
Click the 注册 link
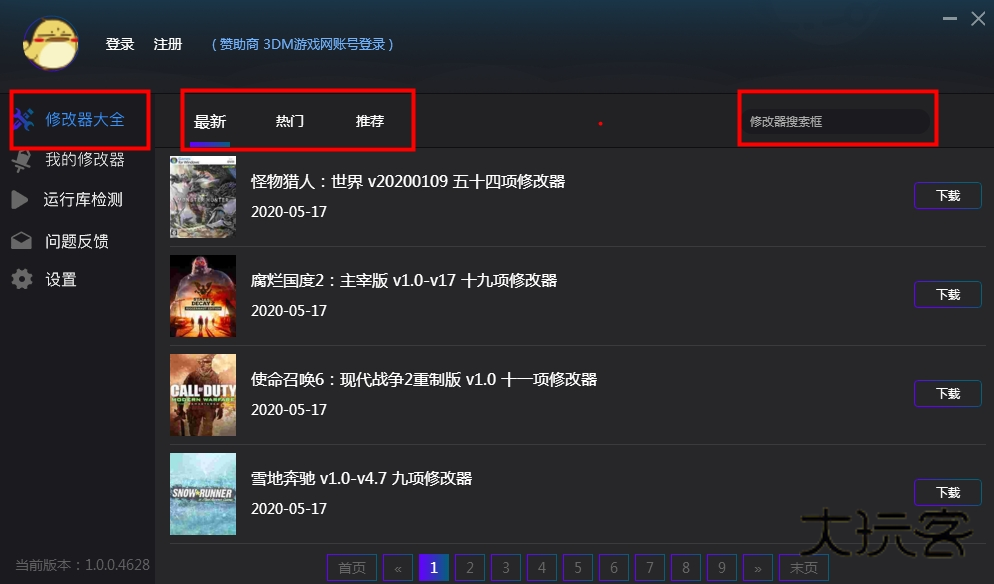[166, 43]
